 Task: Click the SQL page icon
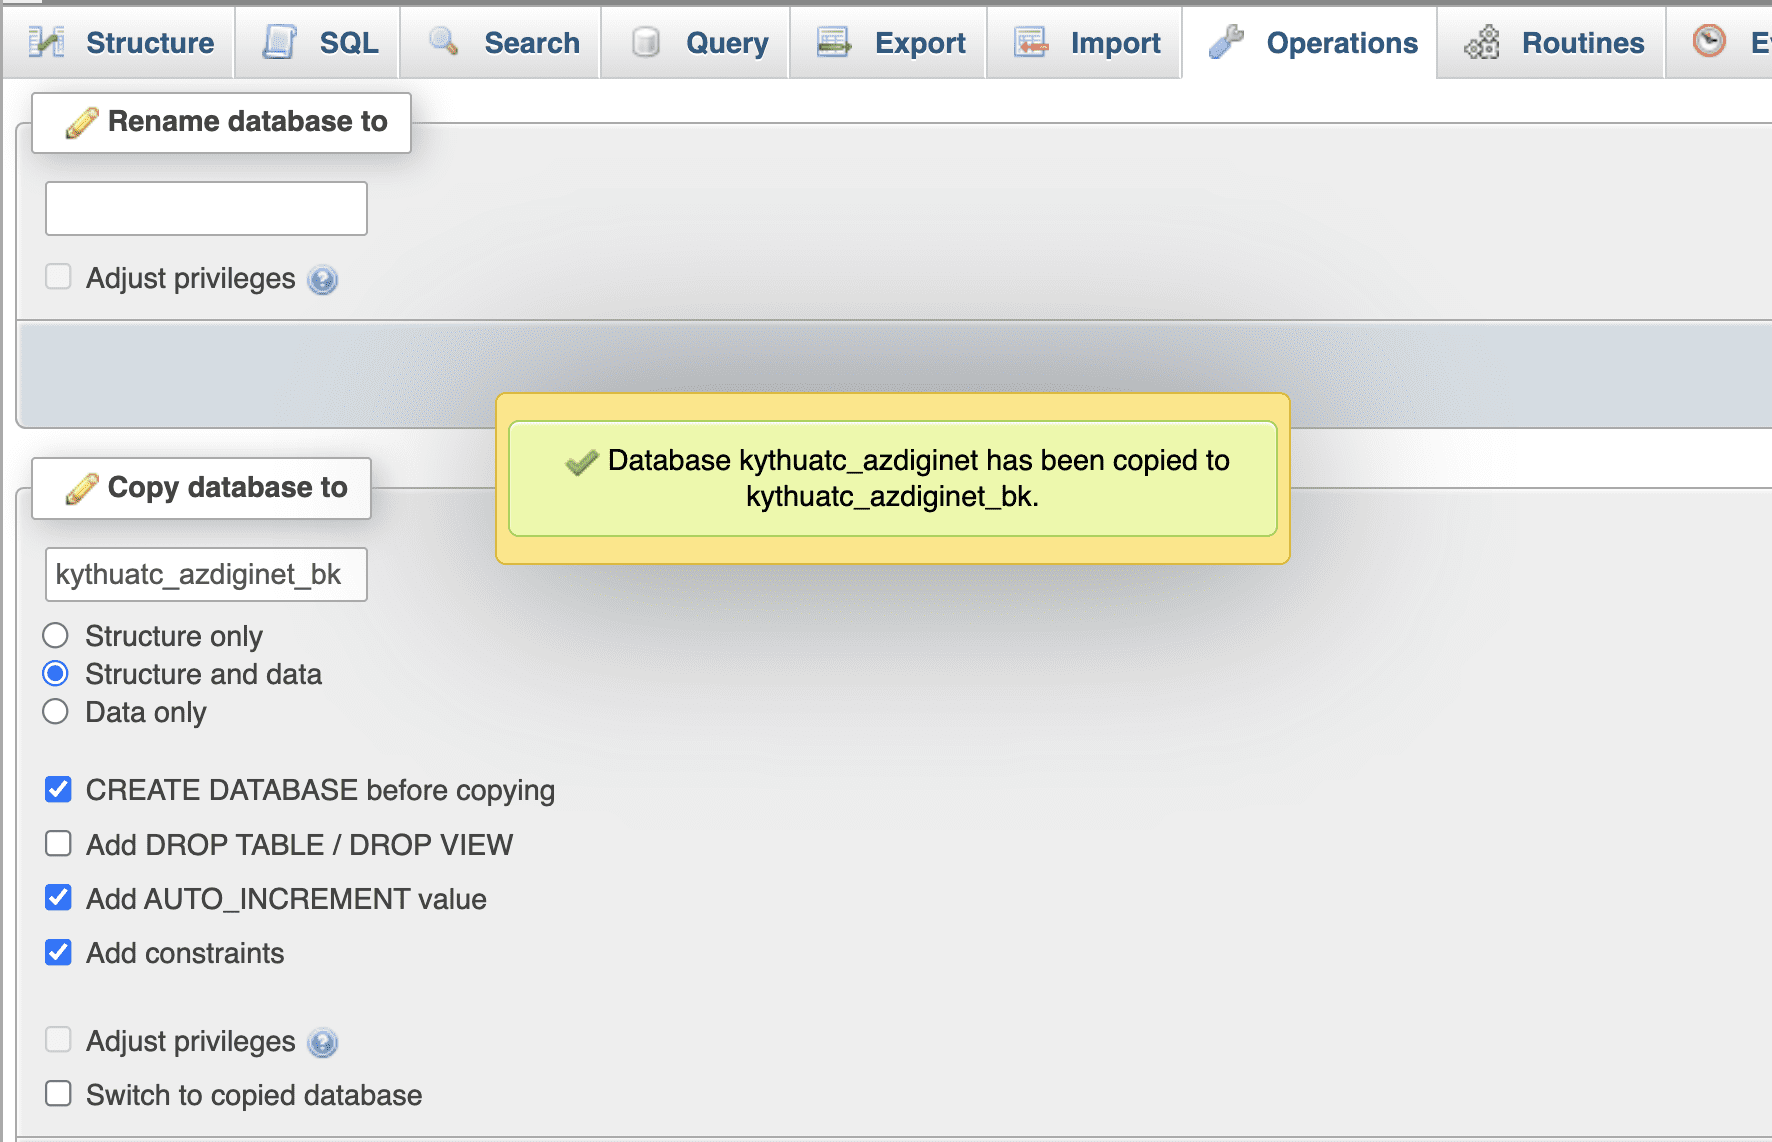pyautogui.click(x=279, y=42)
